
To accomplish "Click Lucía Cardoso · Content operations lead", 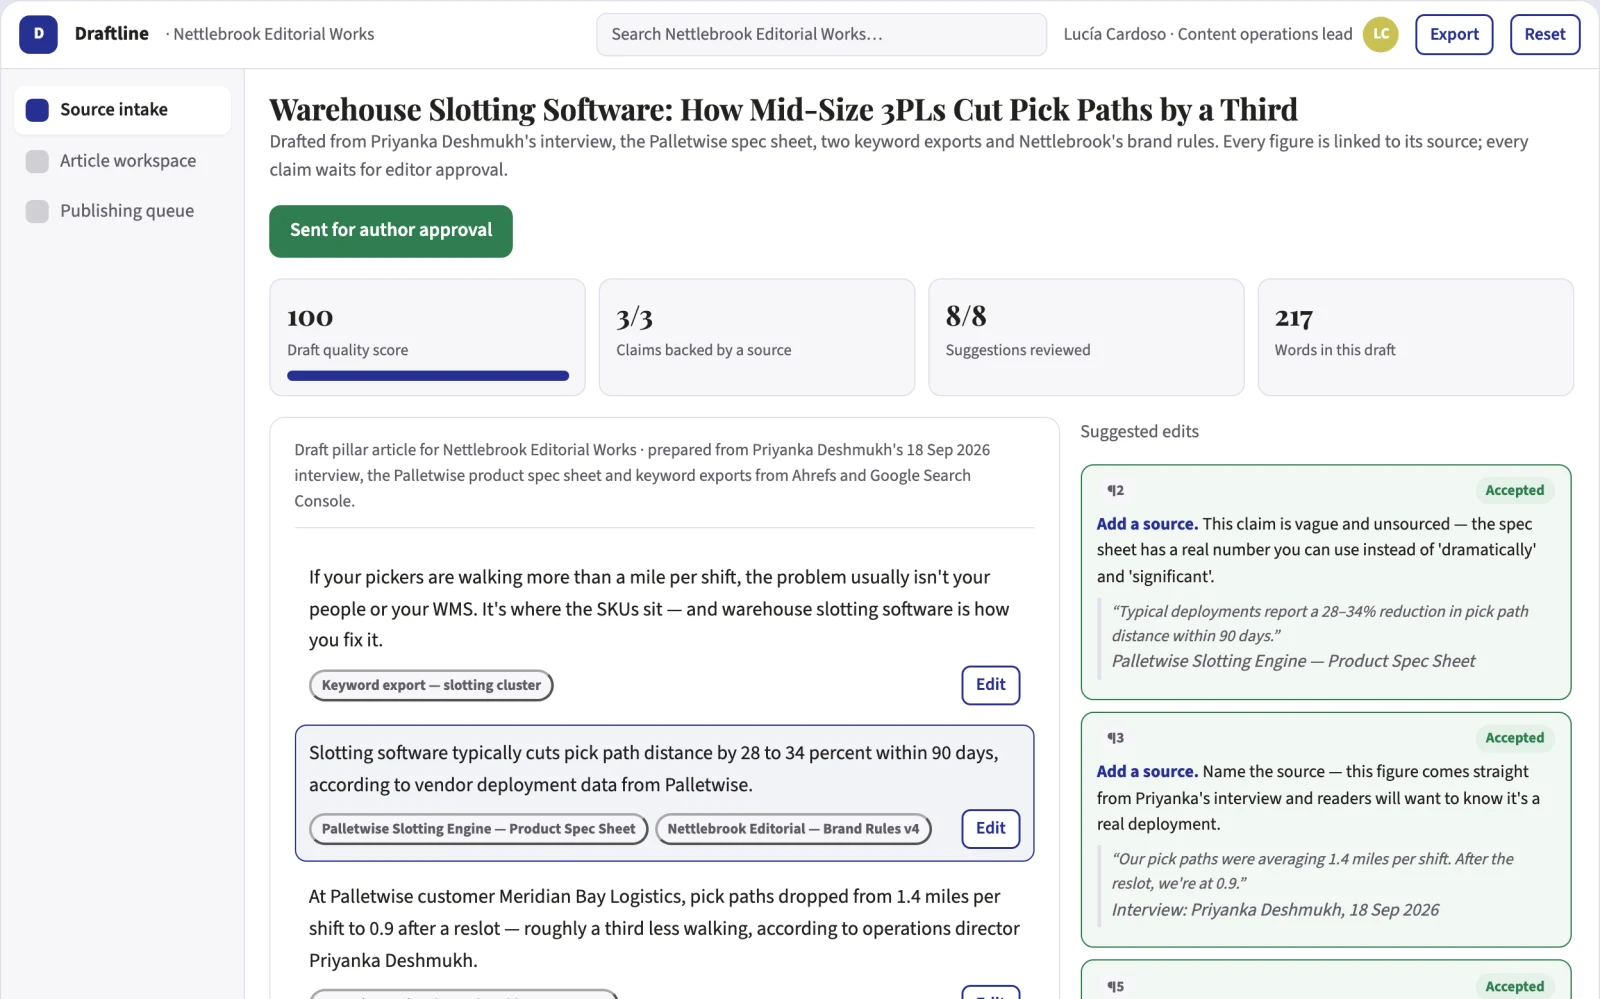I will click(x=1208, y=34).
